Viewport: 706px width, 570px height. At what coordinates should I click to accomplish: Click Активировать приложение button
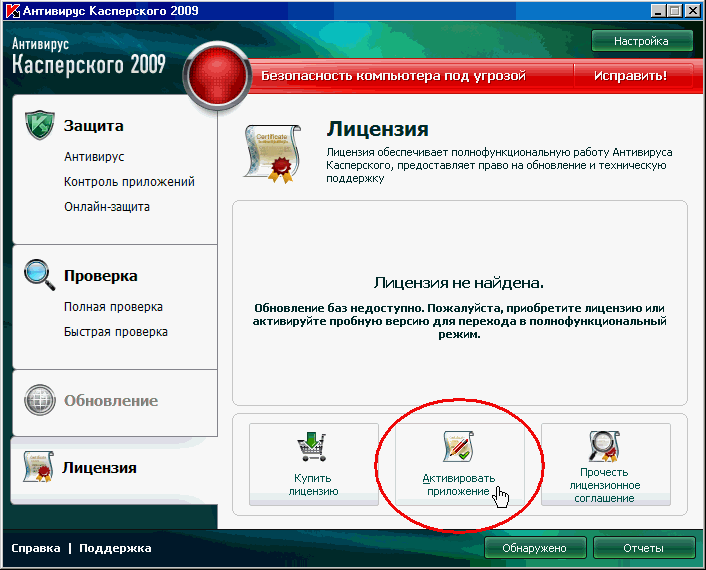(x=459, y=464)
